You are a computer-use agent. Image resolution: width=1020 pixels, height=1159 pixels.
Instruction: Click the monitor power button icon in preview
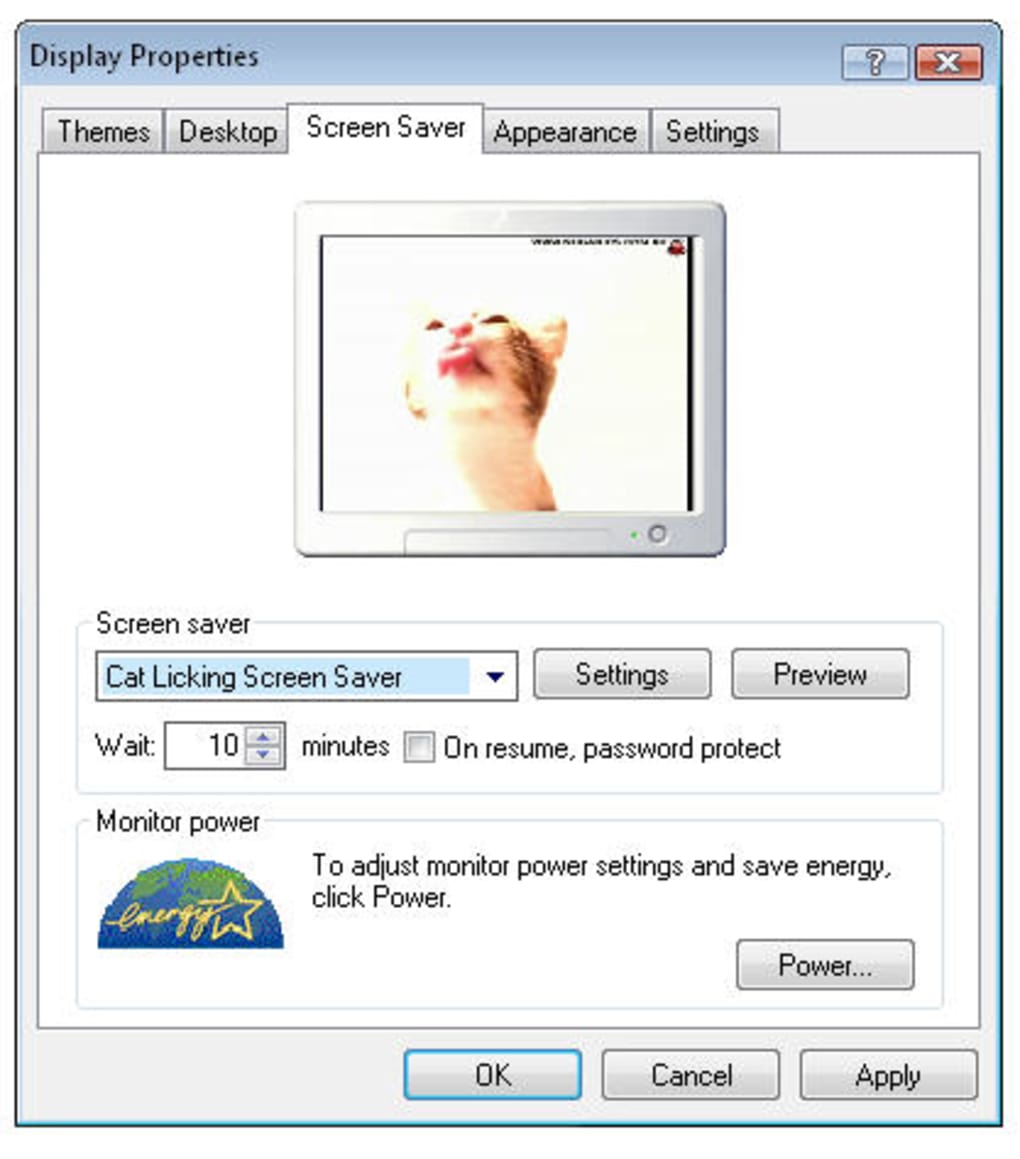pyautogui.click(x=657, y=534)
